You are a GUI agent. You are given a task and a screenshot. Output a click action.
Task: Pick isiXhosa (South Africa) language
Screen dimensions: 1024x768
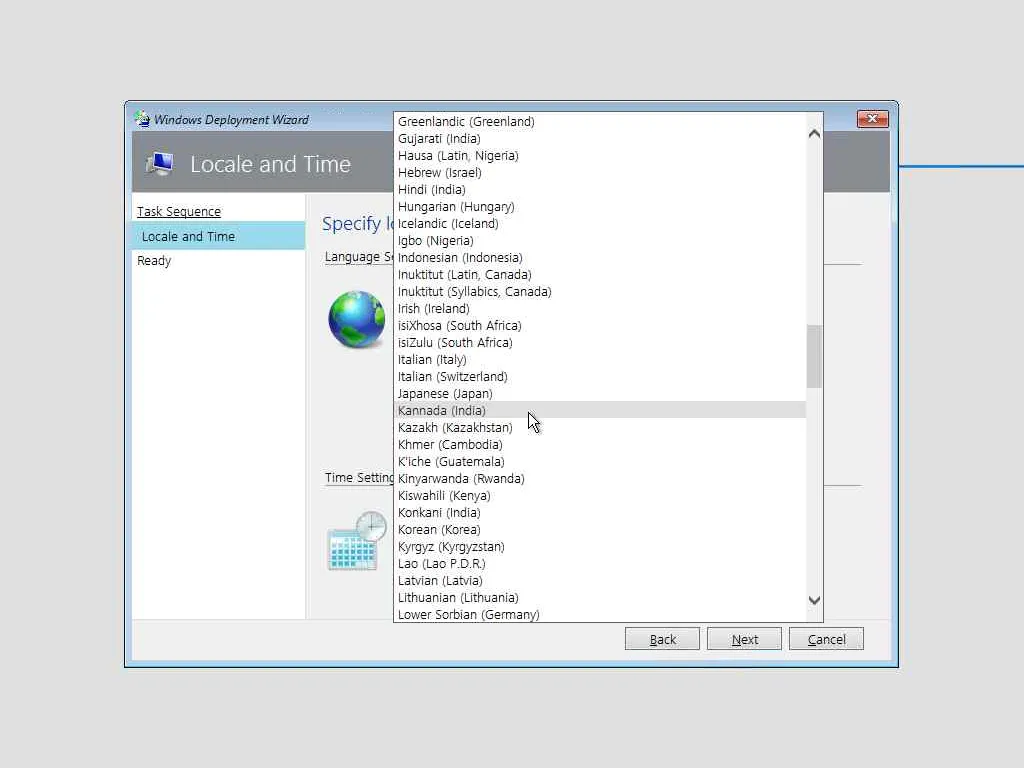[600, 325]
